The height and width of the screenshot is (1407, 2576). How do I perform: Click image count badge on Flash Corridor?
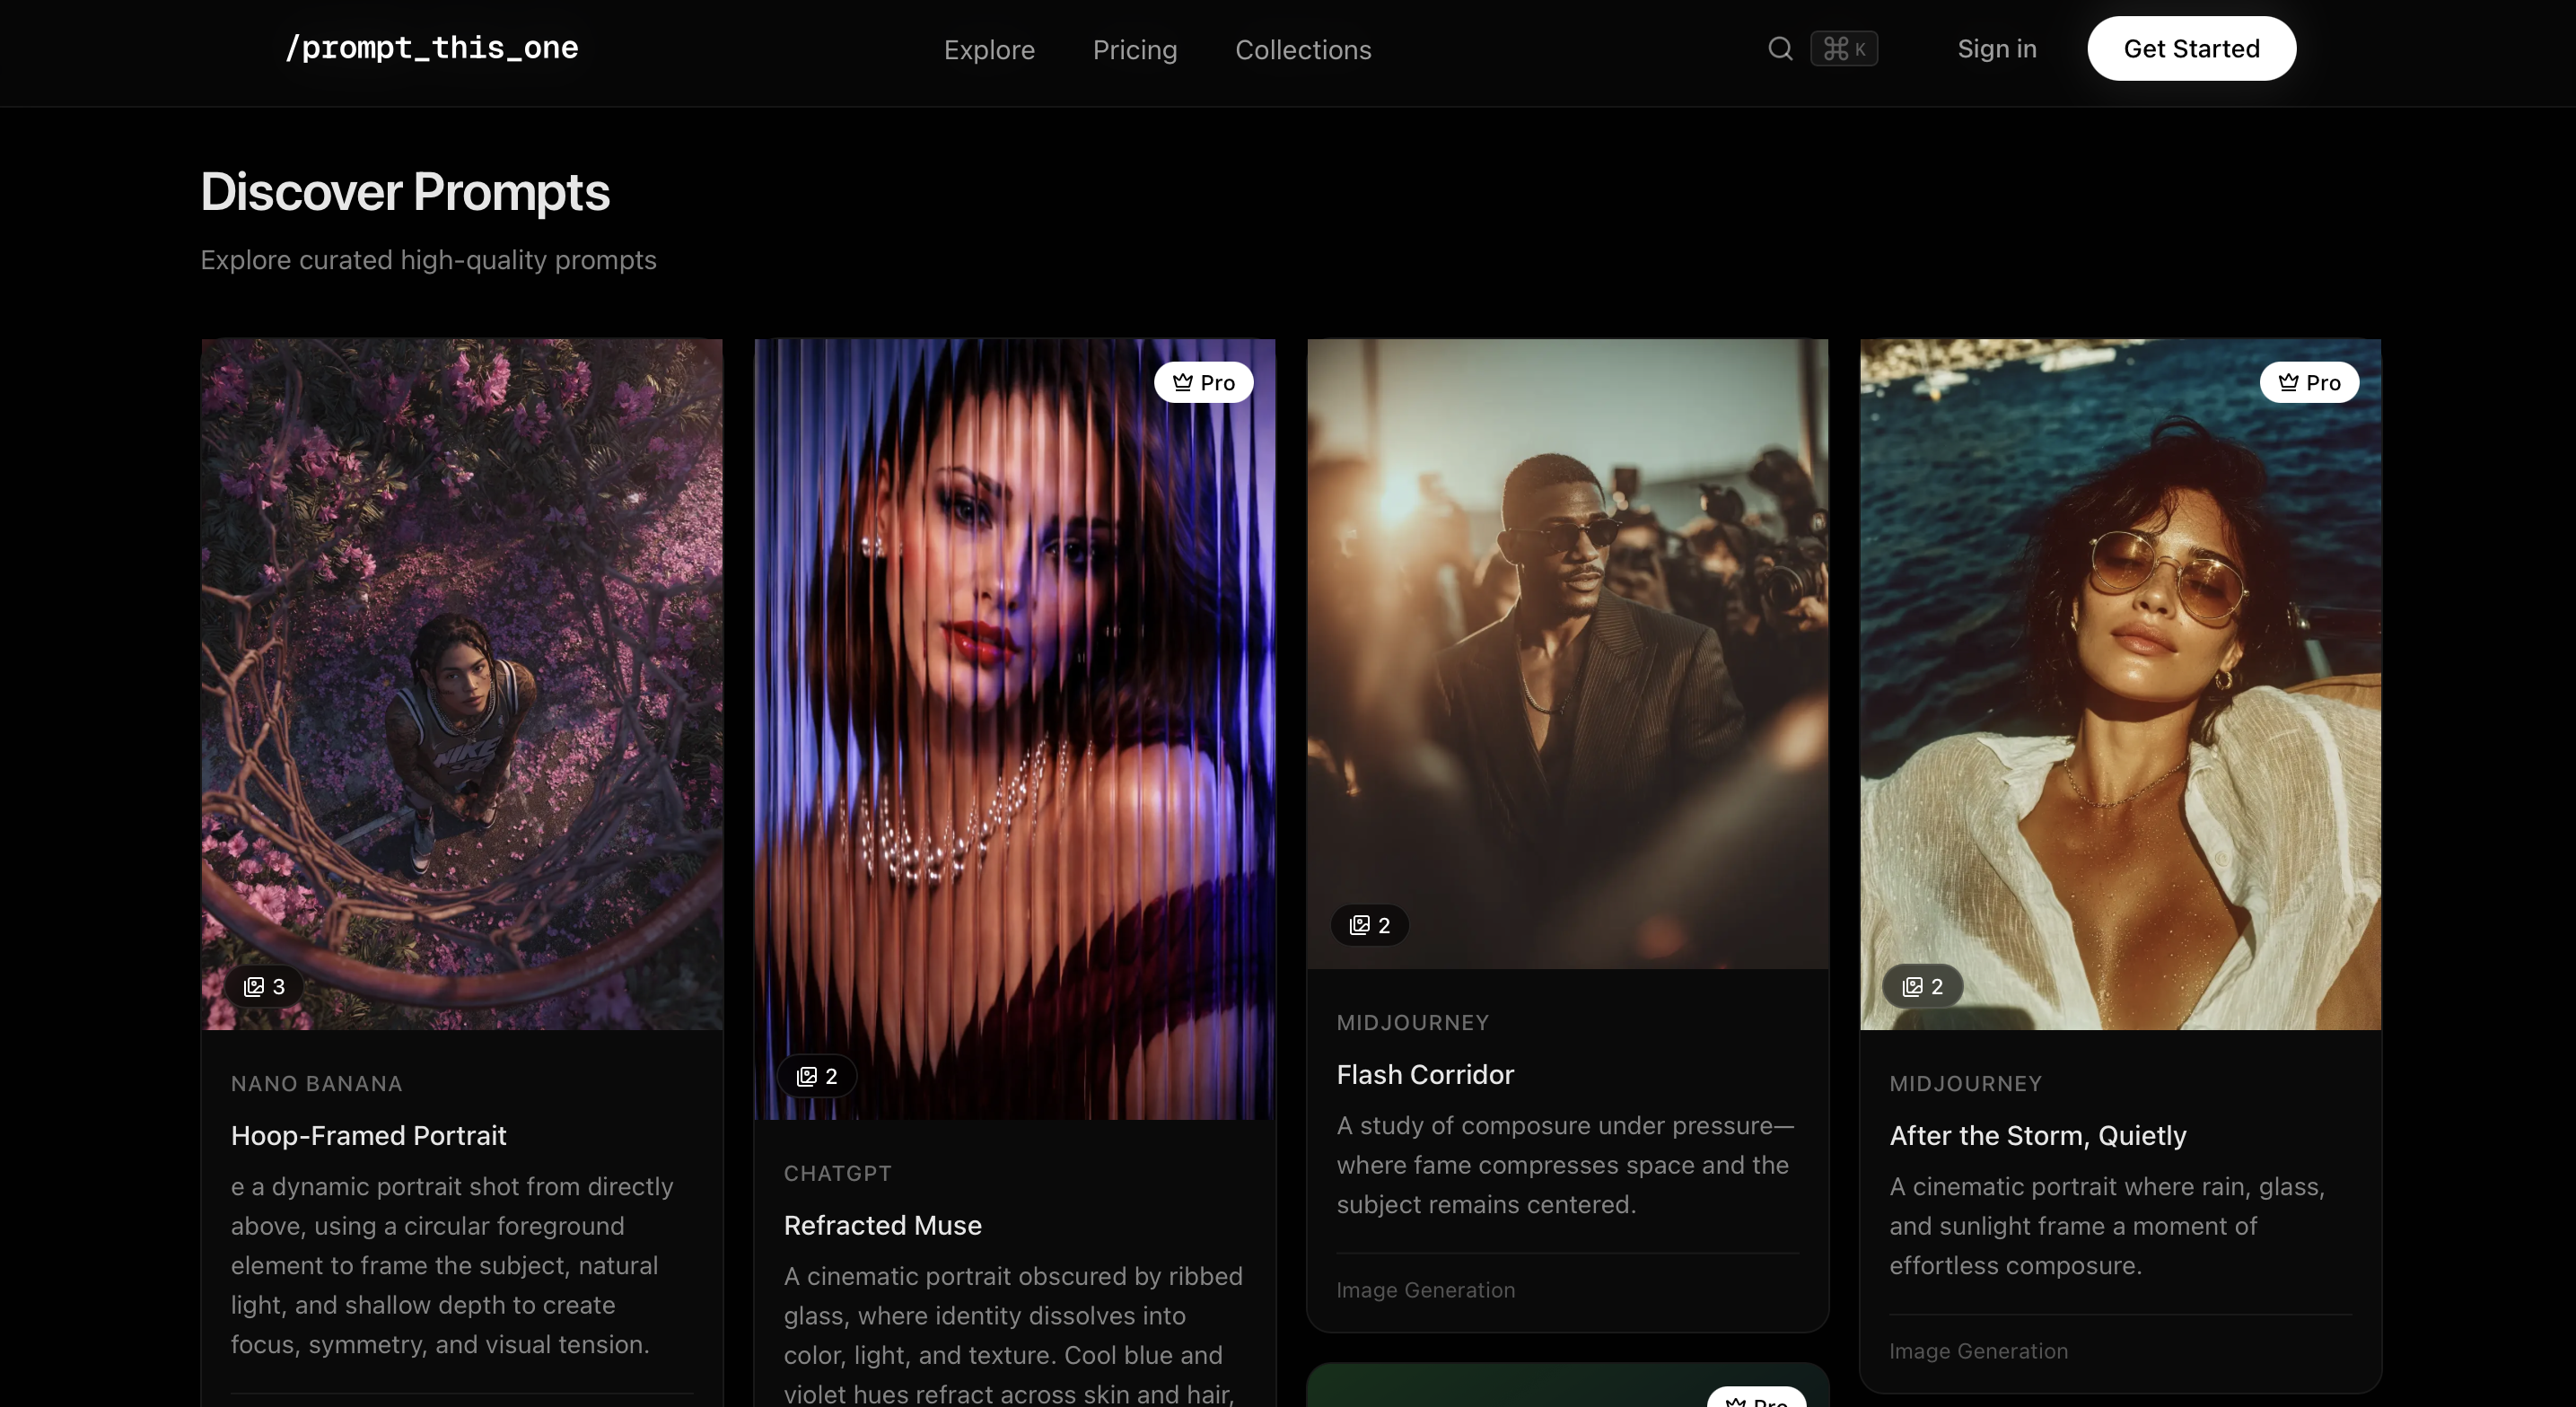1369,925
